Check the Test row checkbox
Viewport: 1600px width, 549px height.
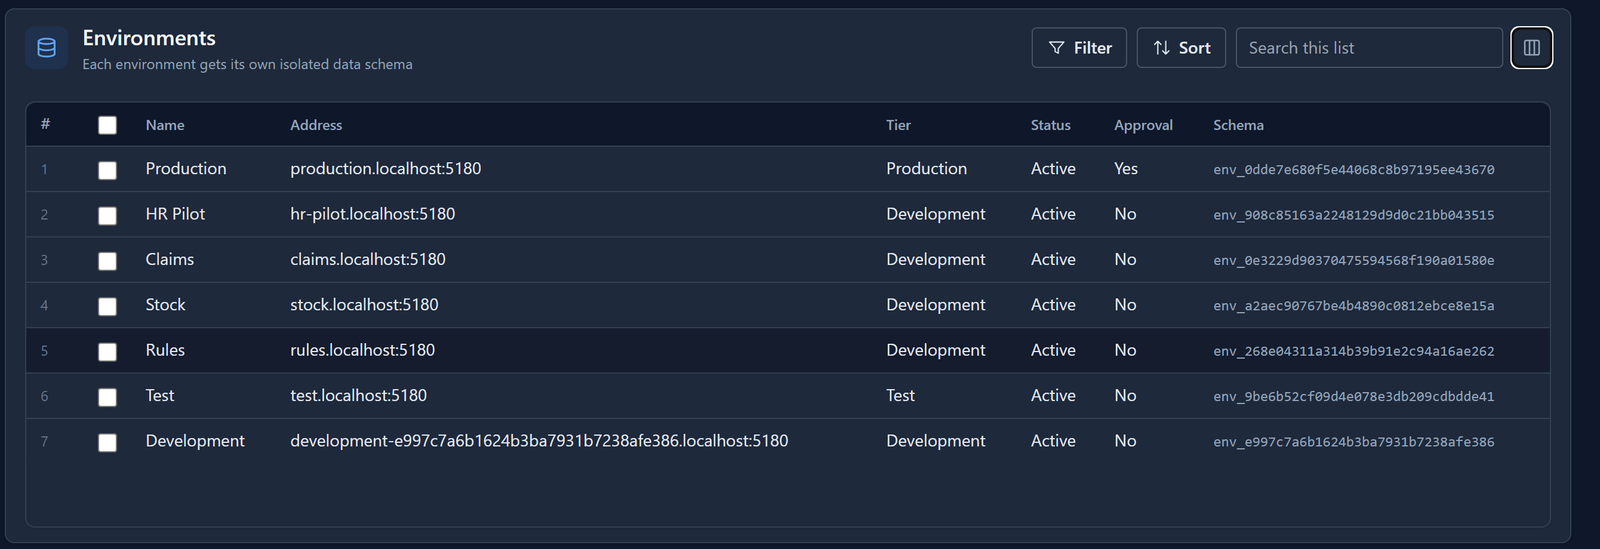[107, 397]
